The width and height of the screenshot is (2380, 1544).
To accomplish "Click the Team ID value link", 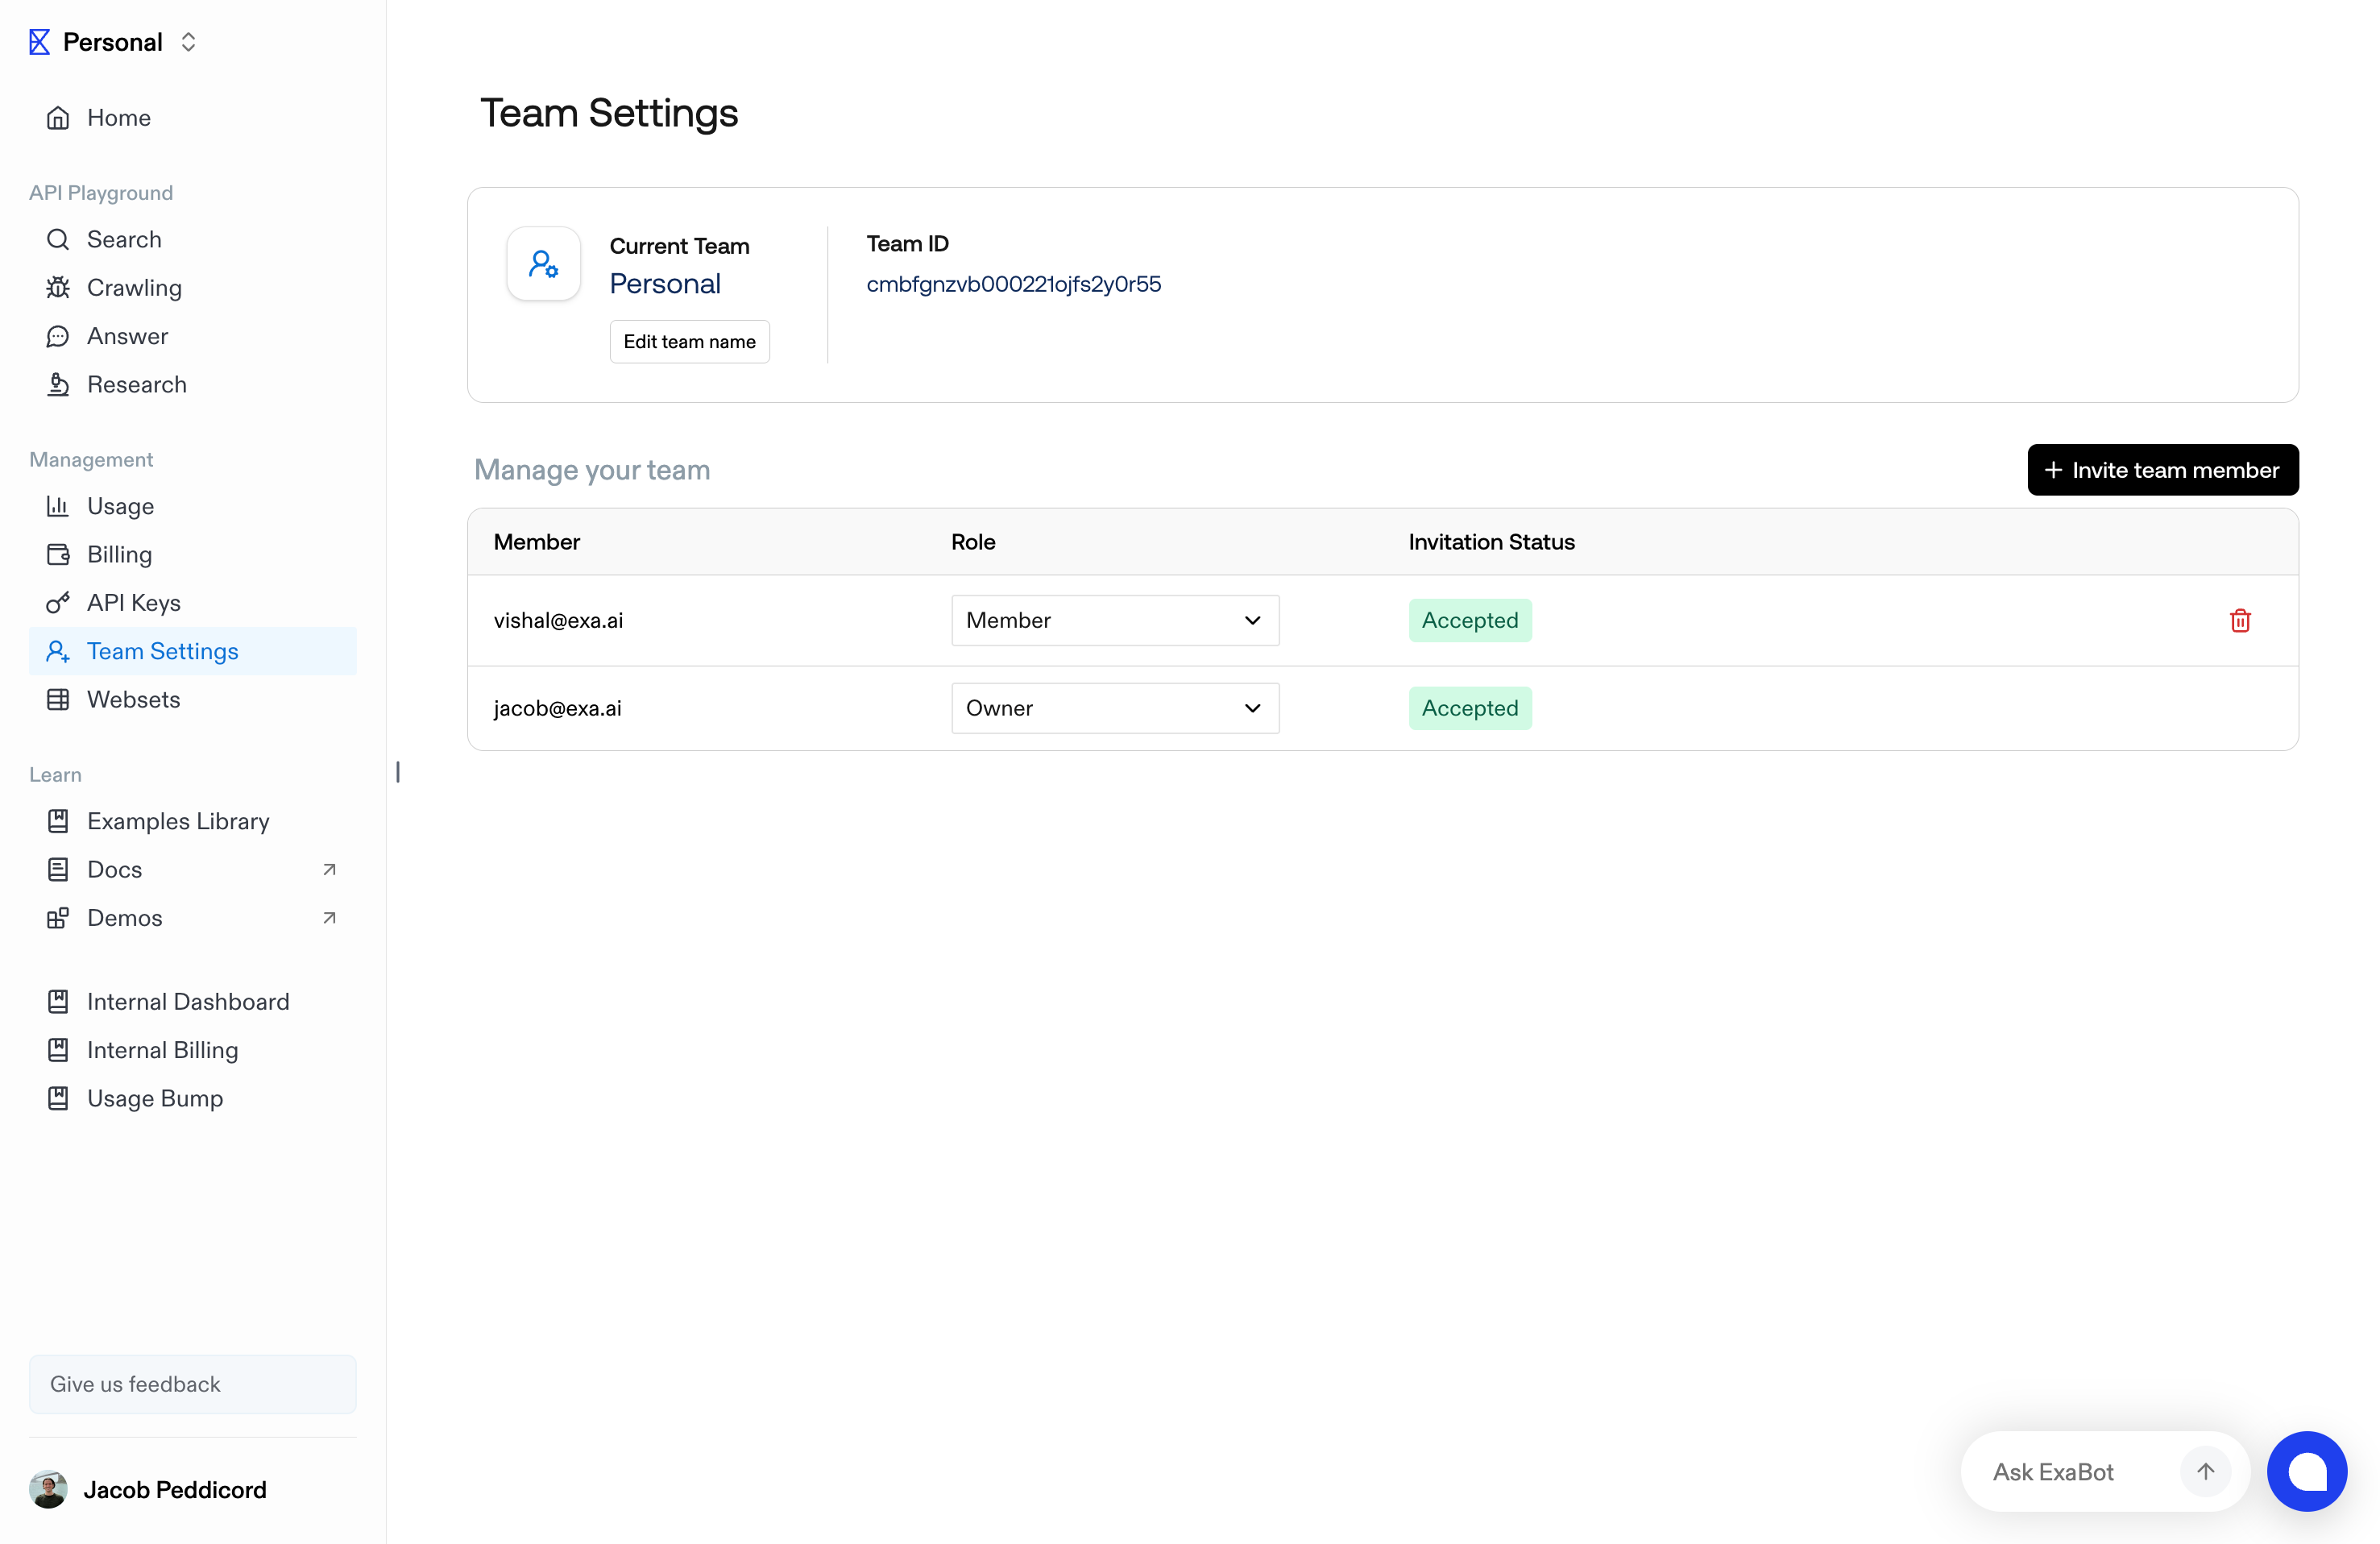I will [1013, 284].
